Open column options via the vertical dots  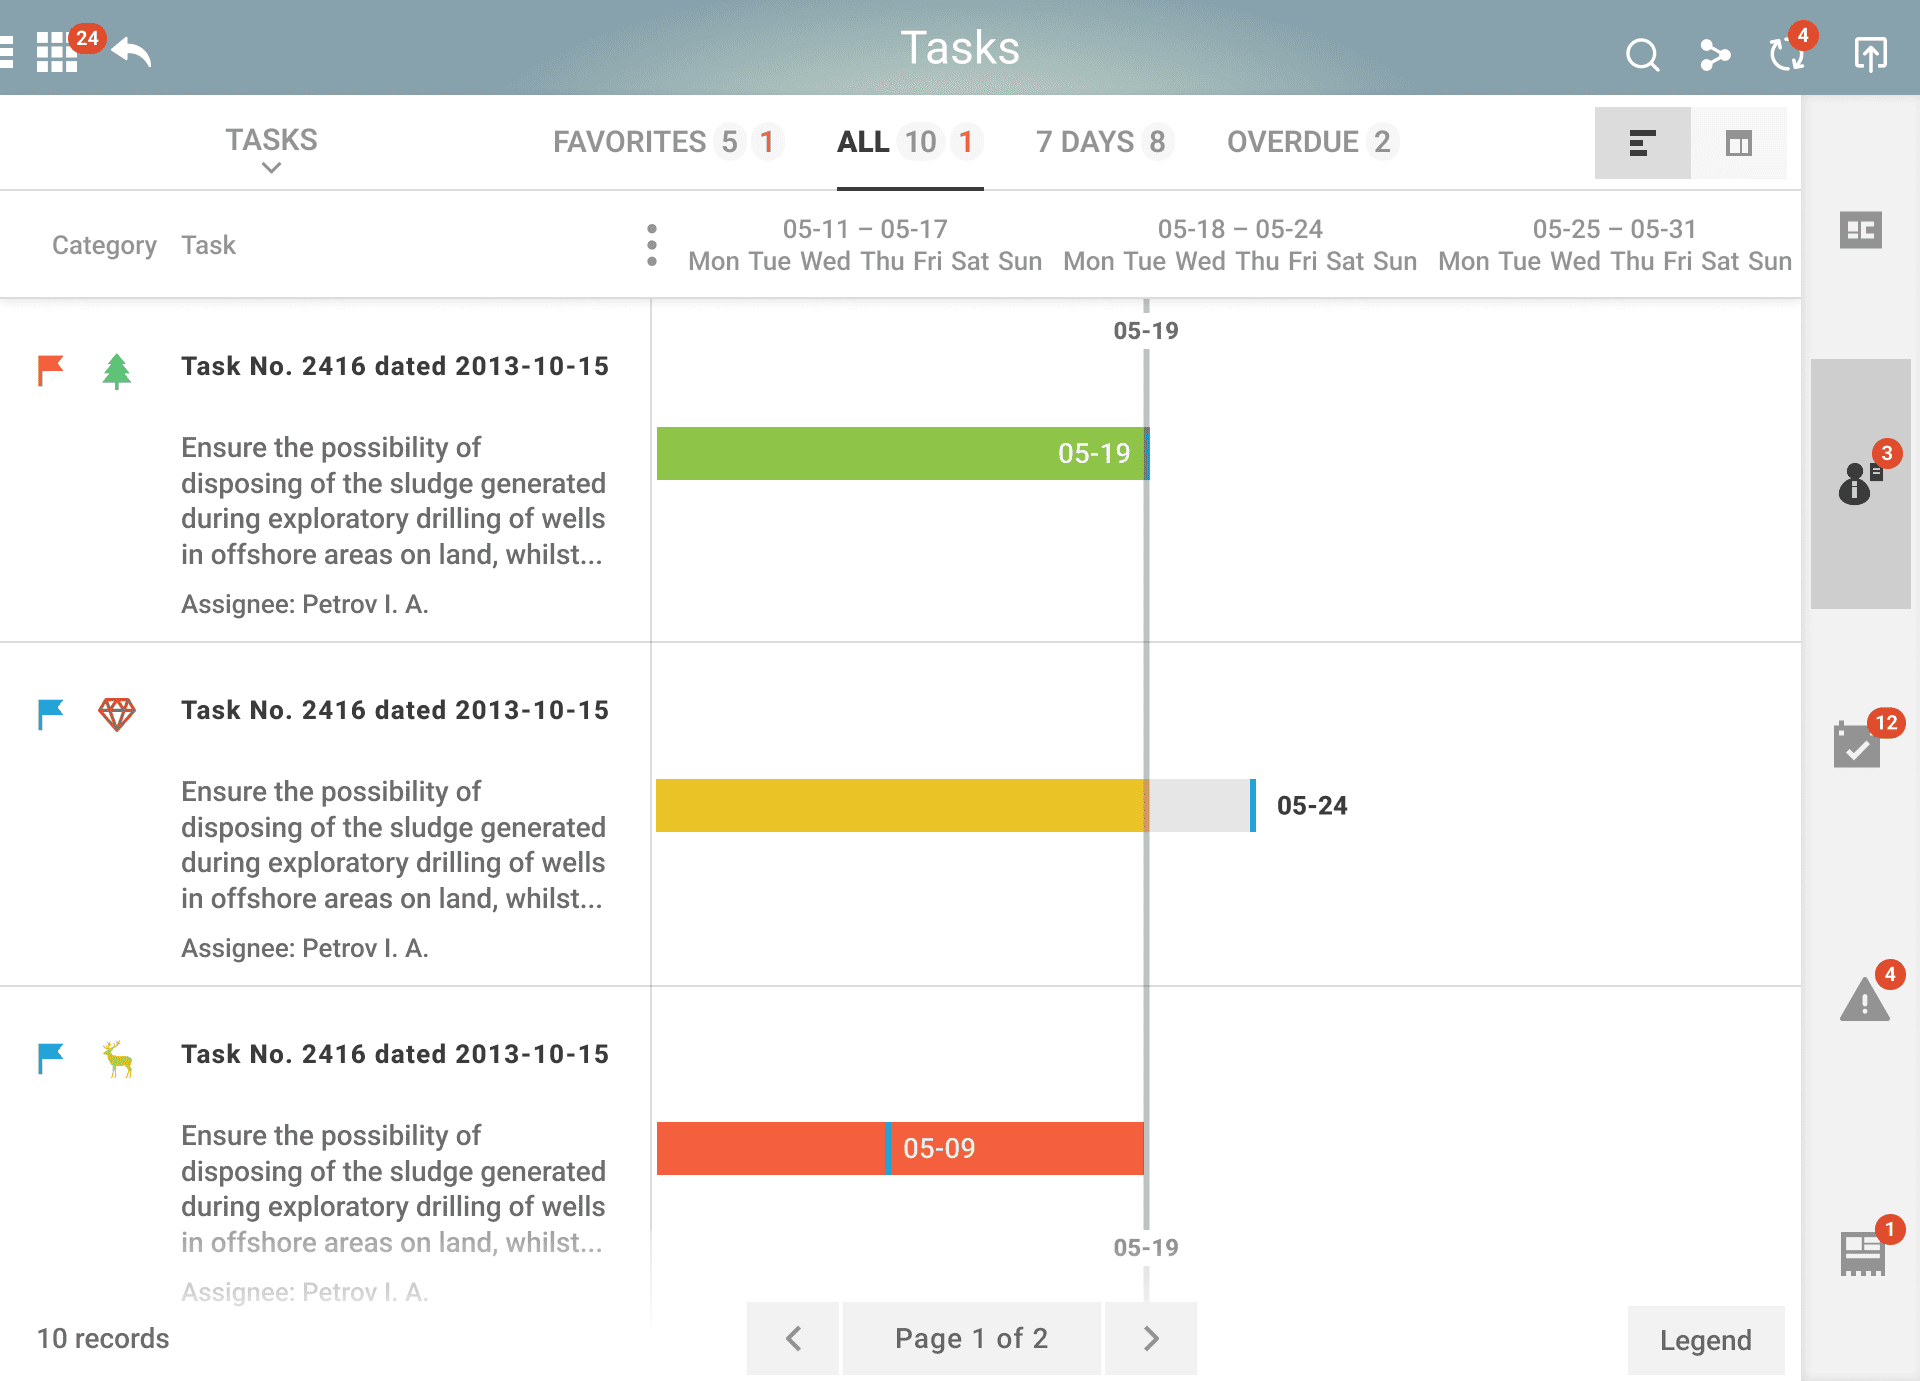pos(652,244)
